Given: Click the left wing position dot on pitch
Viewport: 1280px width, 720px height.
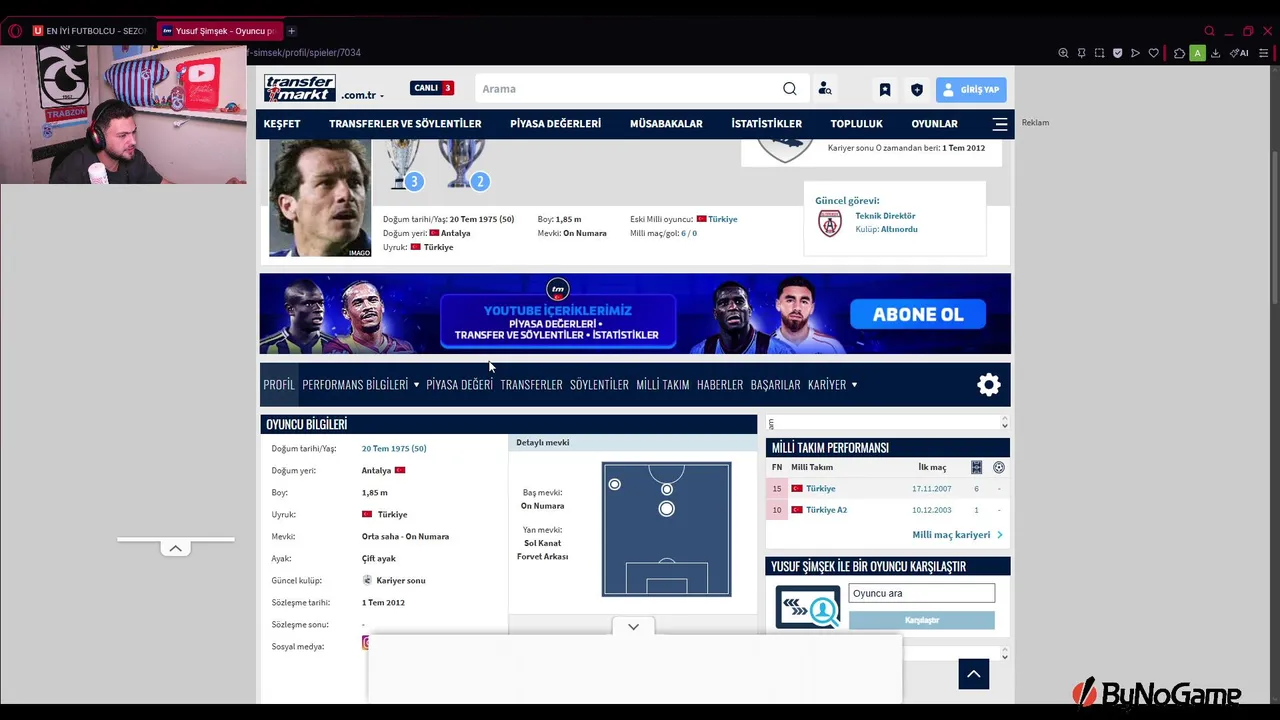Looking at the screenshot, I should click(615, 485).
